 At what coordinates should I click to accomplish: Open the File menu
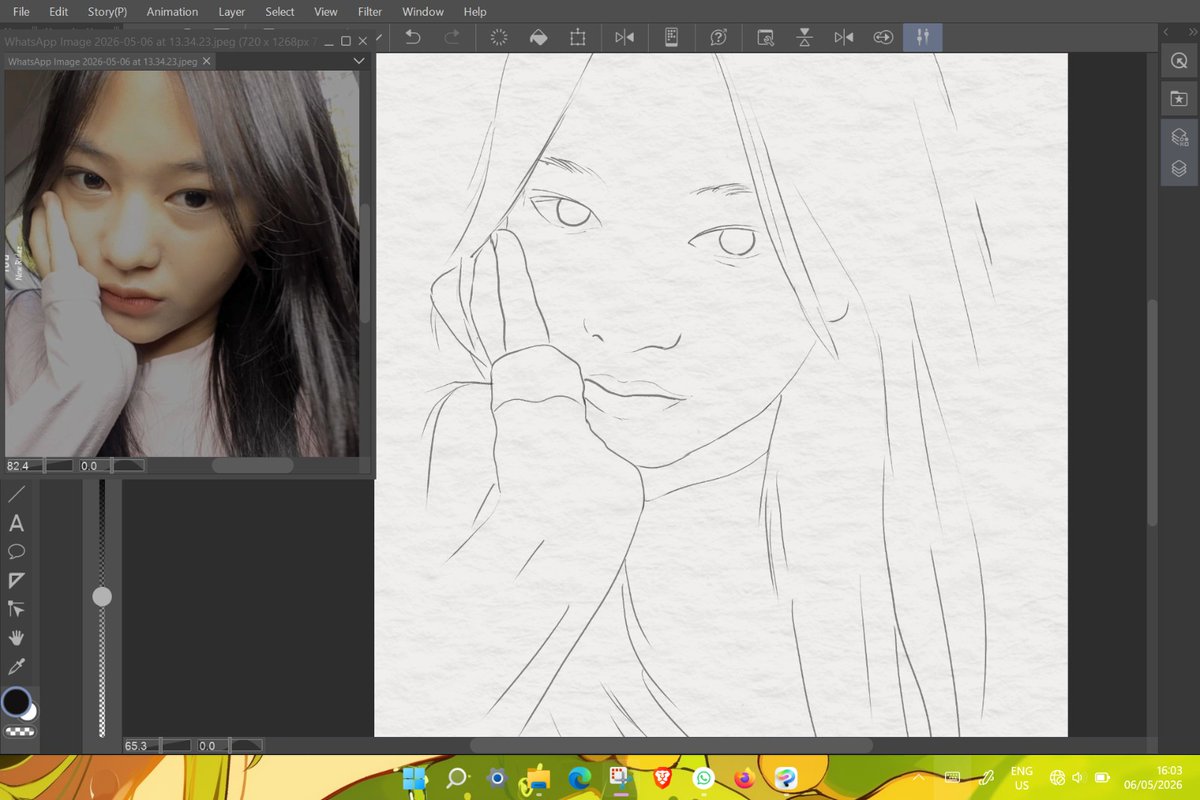click(21, 12)
